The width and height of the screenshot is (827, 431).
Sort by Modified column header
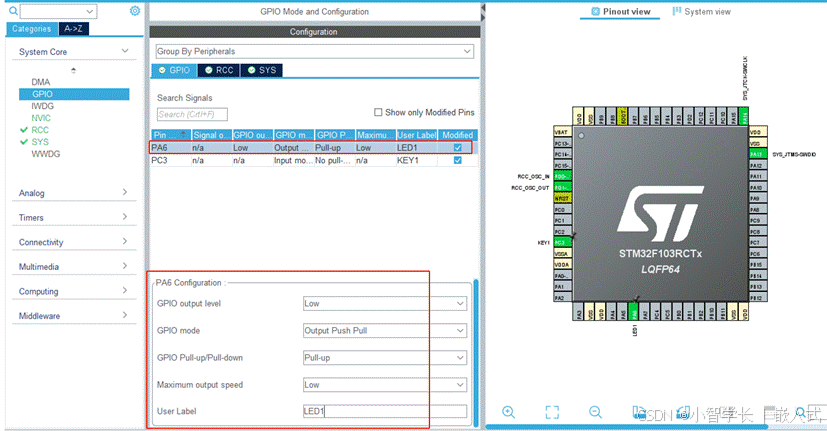tap(458, 135)
